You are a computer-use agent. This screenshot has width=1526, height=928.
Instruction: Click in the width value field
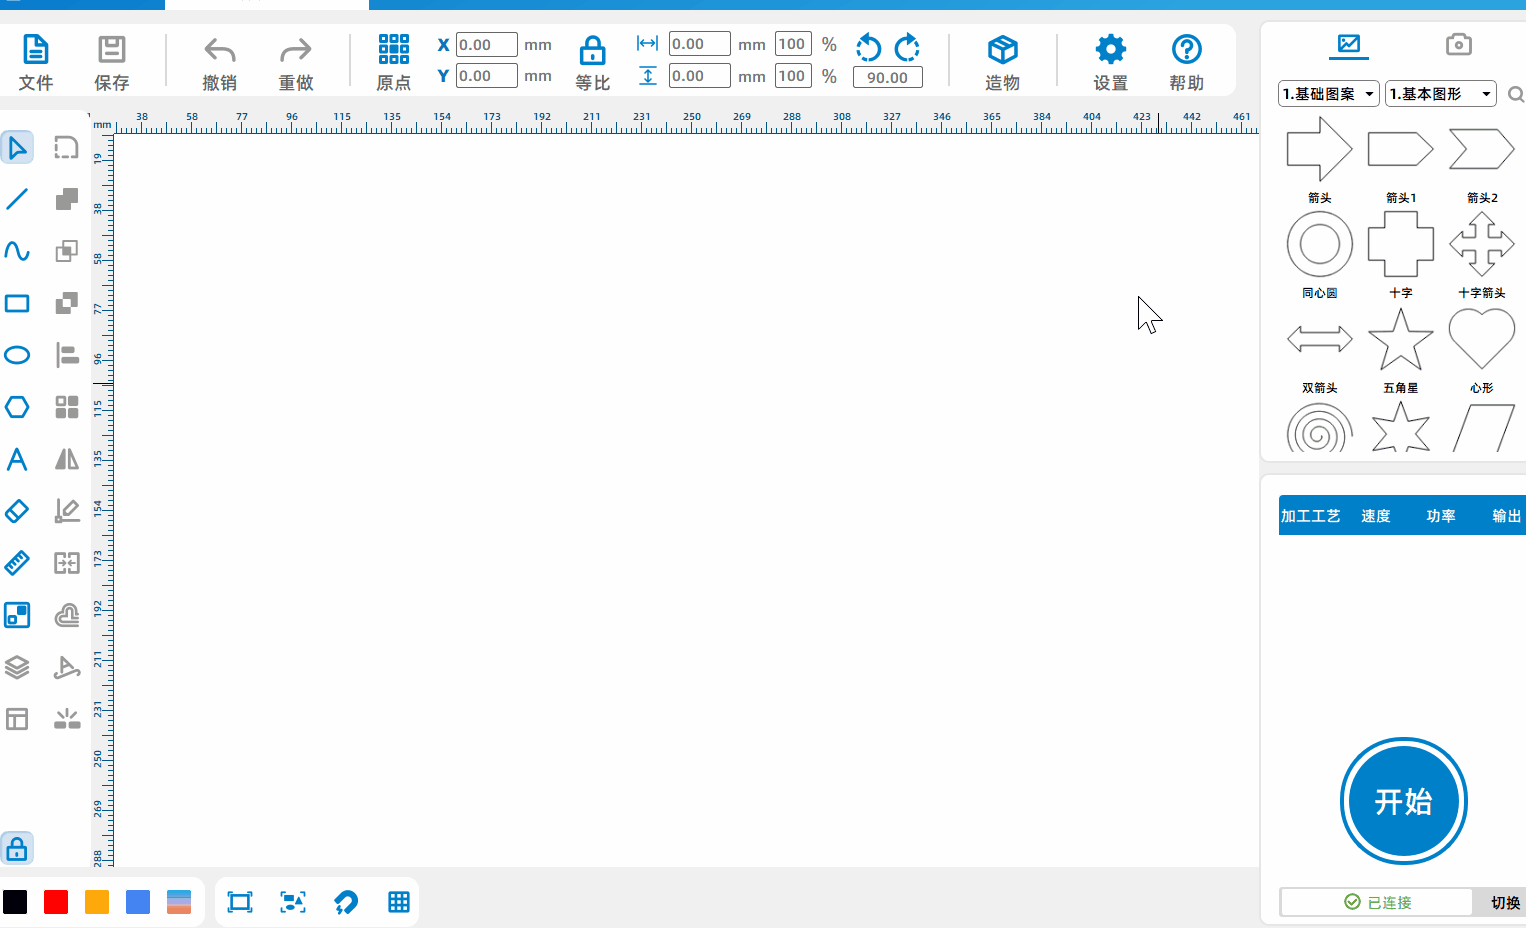click(x=699, y=44)
